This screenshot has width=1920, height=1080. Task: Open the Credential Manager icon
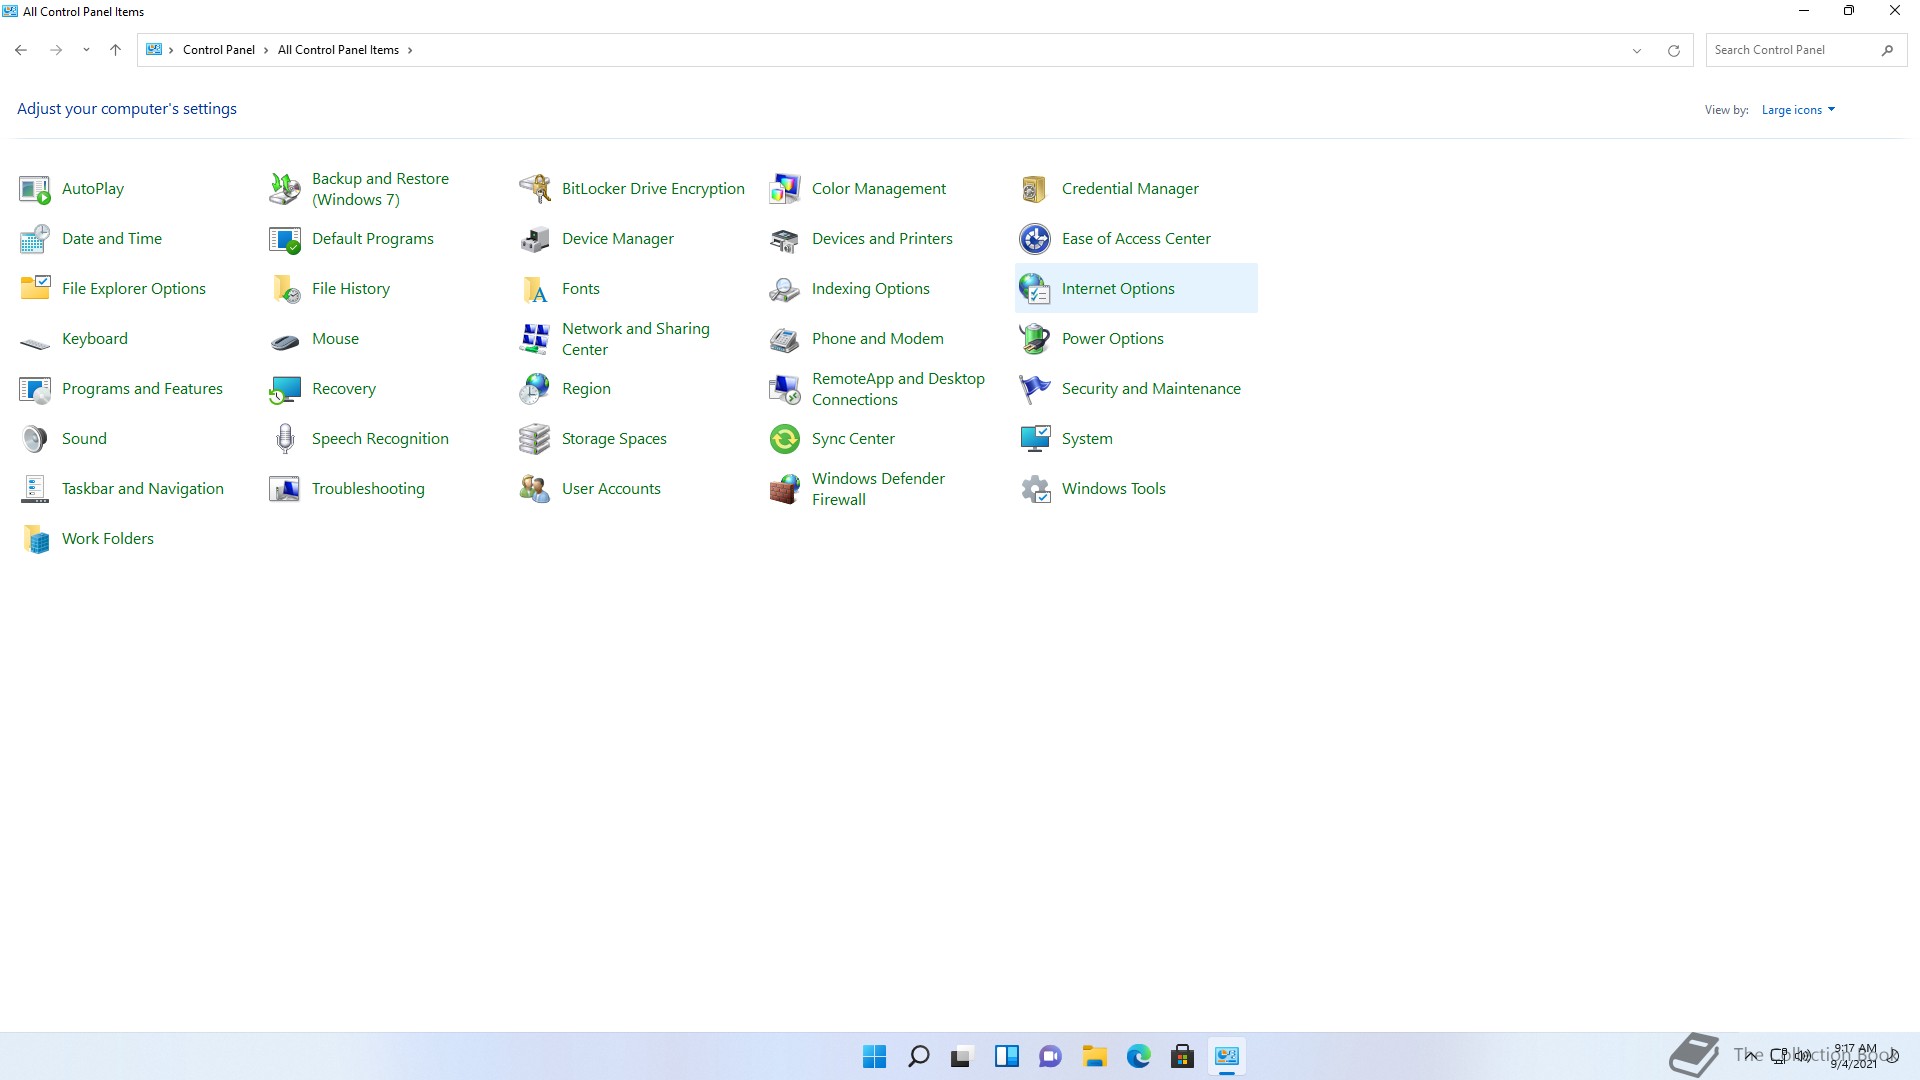pyautogui.click(x=1035, y=189)
